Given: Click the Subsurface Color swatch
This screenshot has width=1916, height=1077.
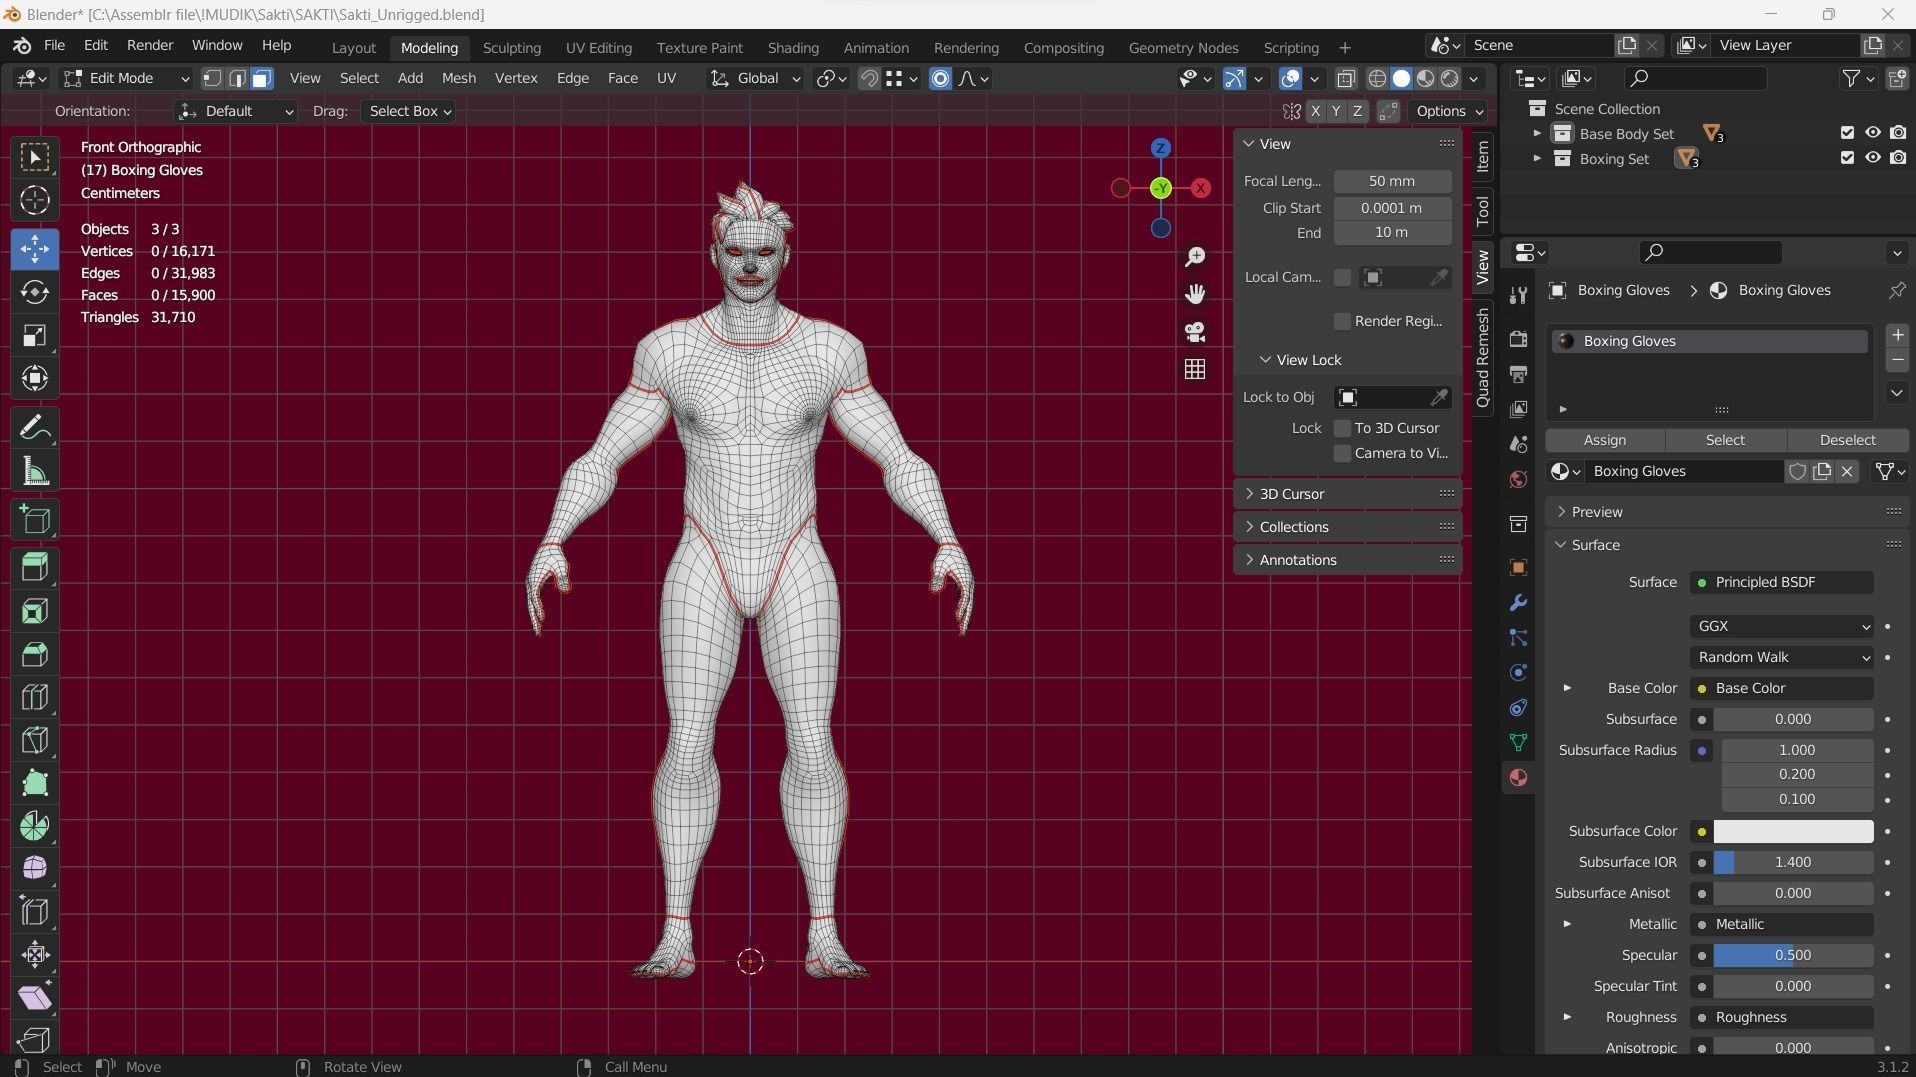Looking at the screenshot, I should 1793,831.
